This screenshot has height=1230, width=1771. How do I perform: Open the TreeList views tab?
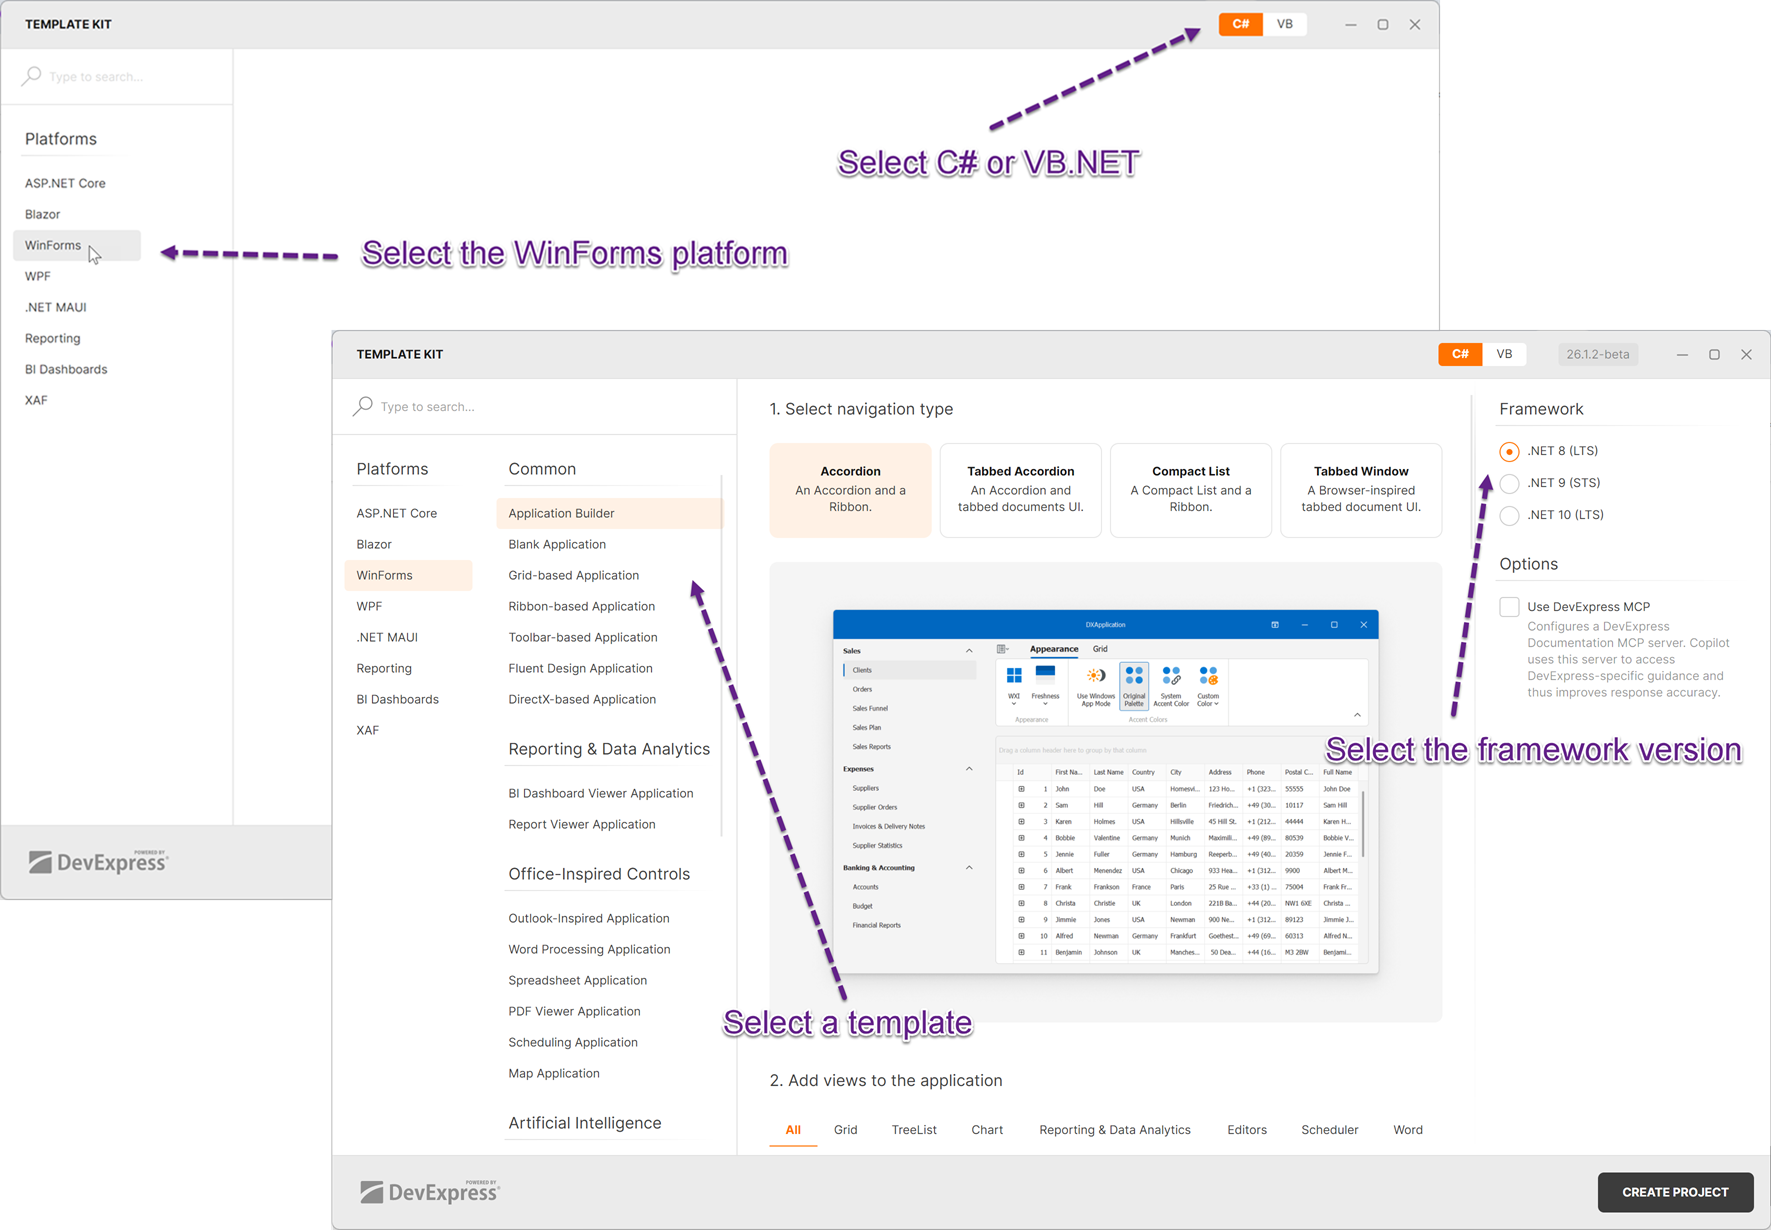point(914,1130)
